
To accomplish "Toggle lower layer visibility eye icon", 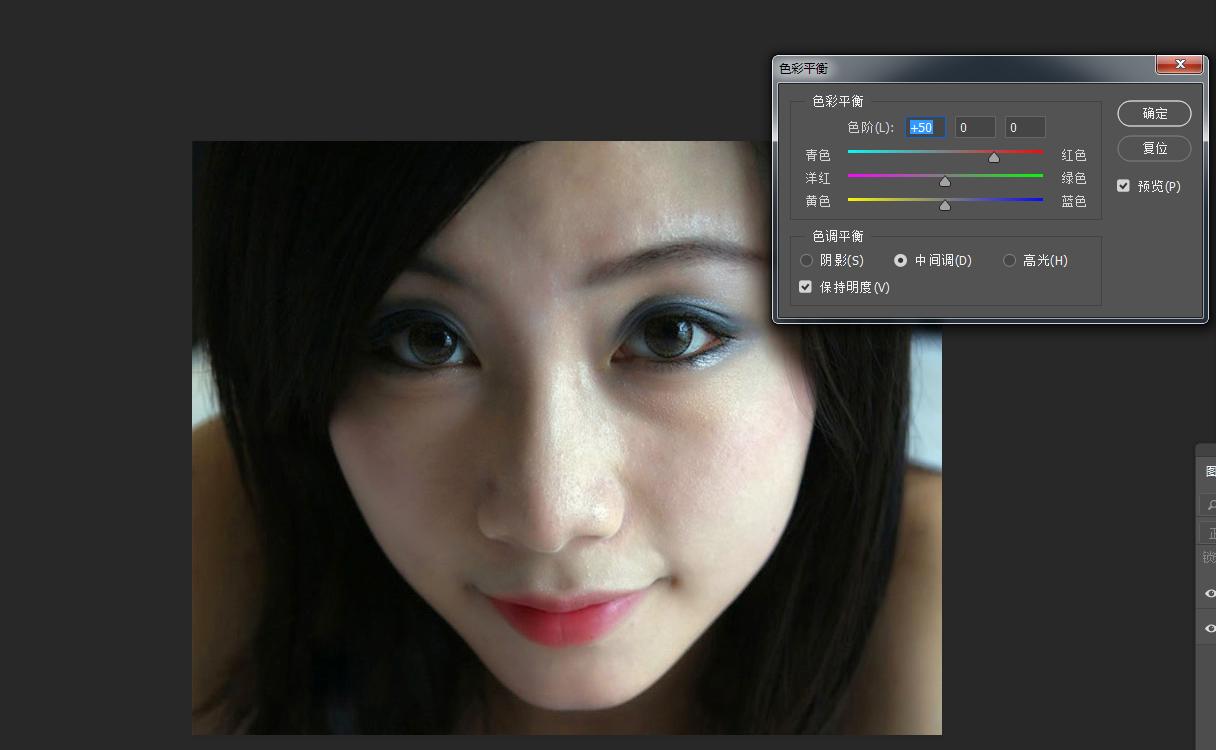I will tap(1210, 628).
